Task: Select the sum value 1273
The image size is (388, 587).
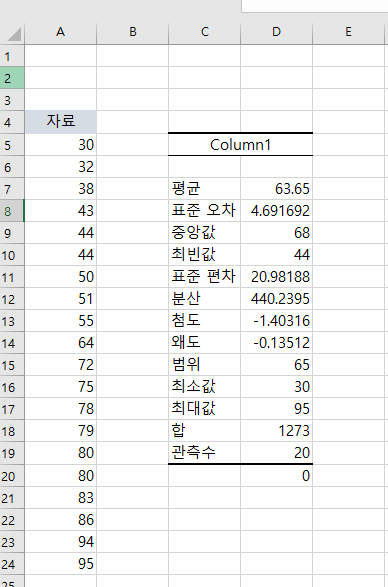Action: click(276, 432)
